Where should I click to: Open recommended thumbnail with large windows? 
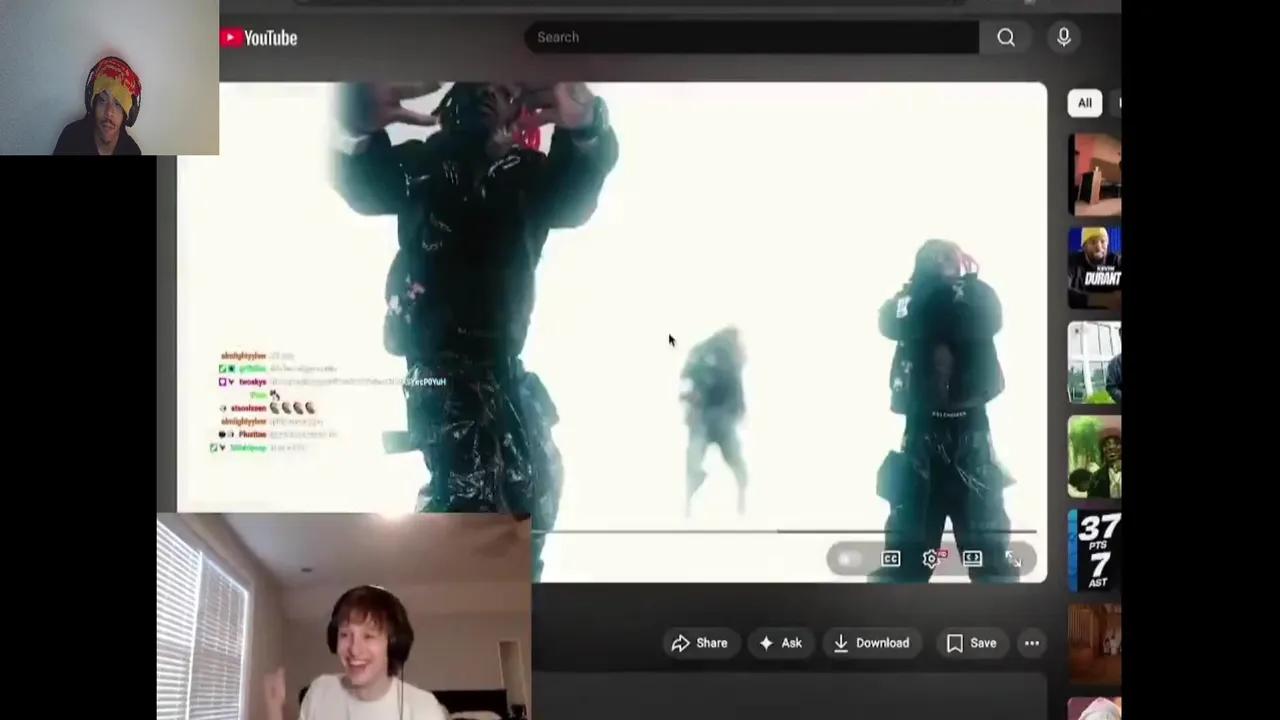coord(1094,362)
